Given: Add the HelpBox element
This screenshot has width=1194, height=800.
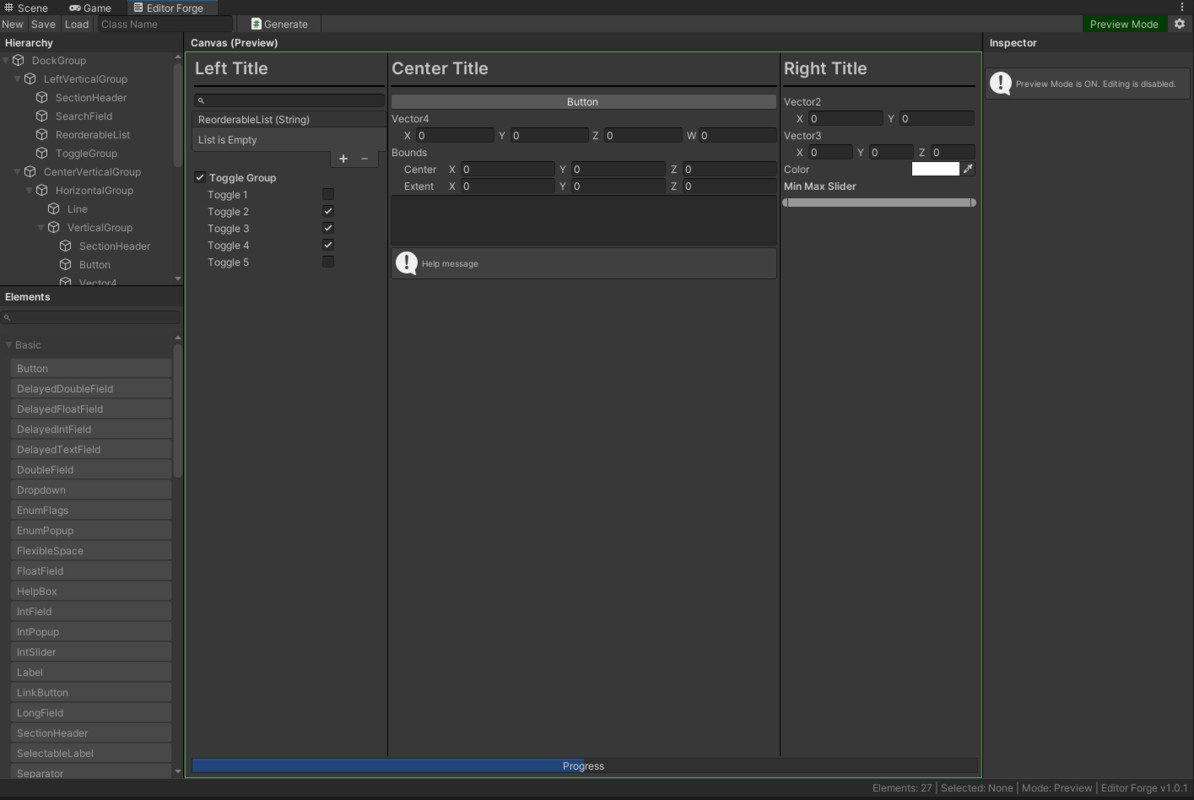Looking at the screenshot, I should tap(91, 591).
